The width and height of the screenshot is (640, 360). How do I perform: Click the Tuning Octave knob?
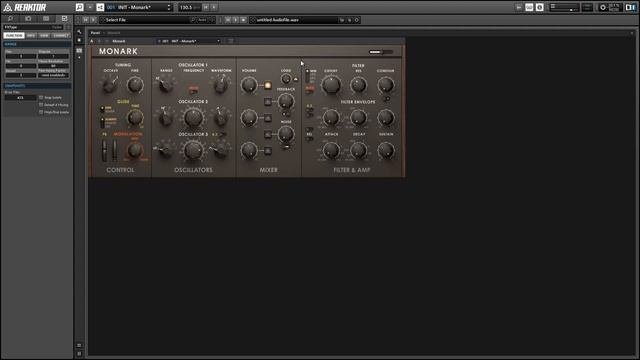click(x=109, y=85)
